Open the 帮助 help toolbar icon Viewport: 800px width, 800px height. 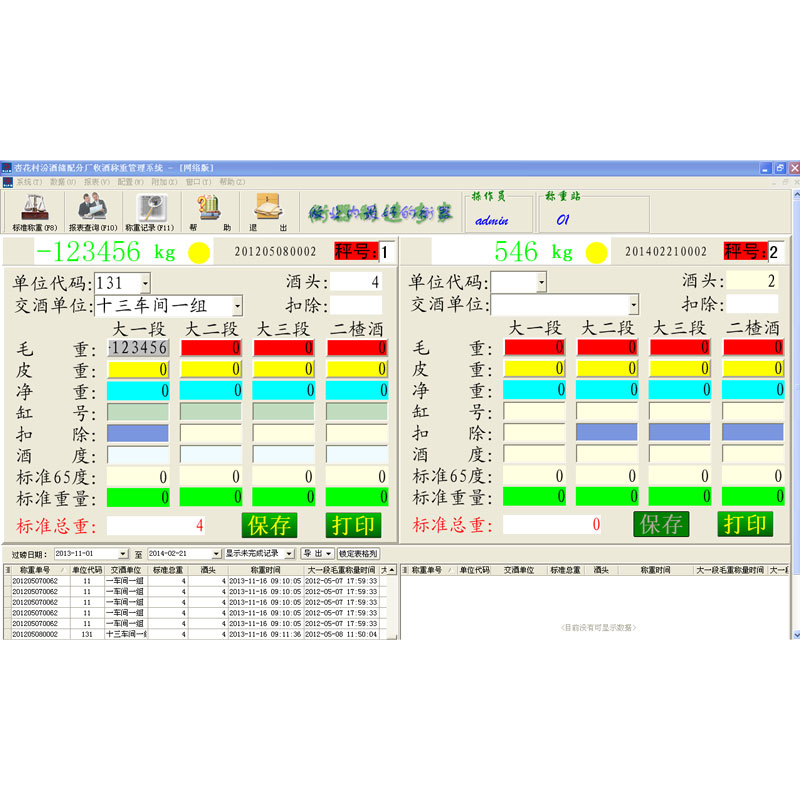coord(210,212)
